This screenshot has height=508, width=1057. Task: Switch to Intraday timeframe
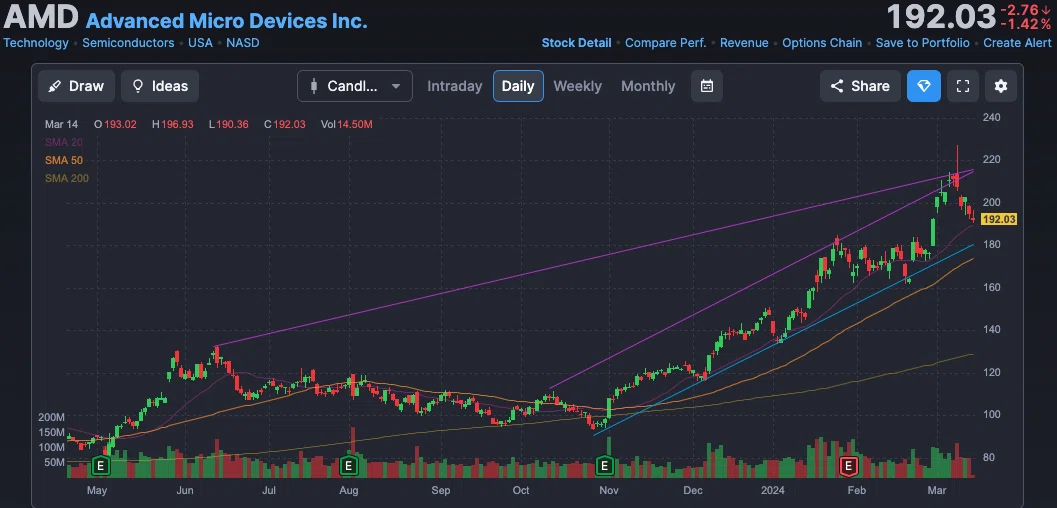click(x=455, y=86)
